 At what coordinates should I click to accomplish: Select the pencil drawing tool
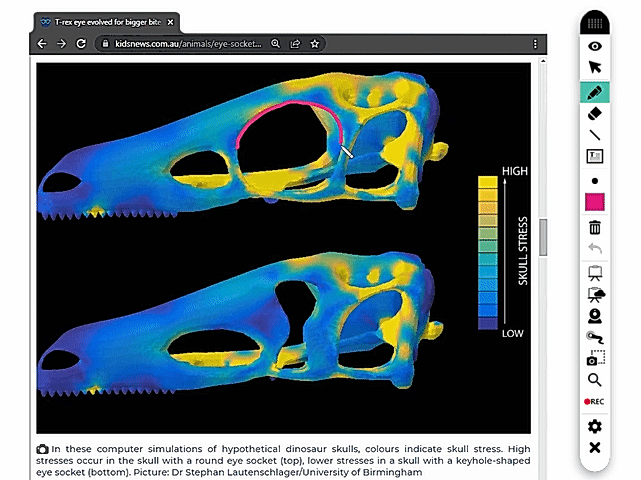coord(595,91)
